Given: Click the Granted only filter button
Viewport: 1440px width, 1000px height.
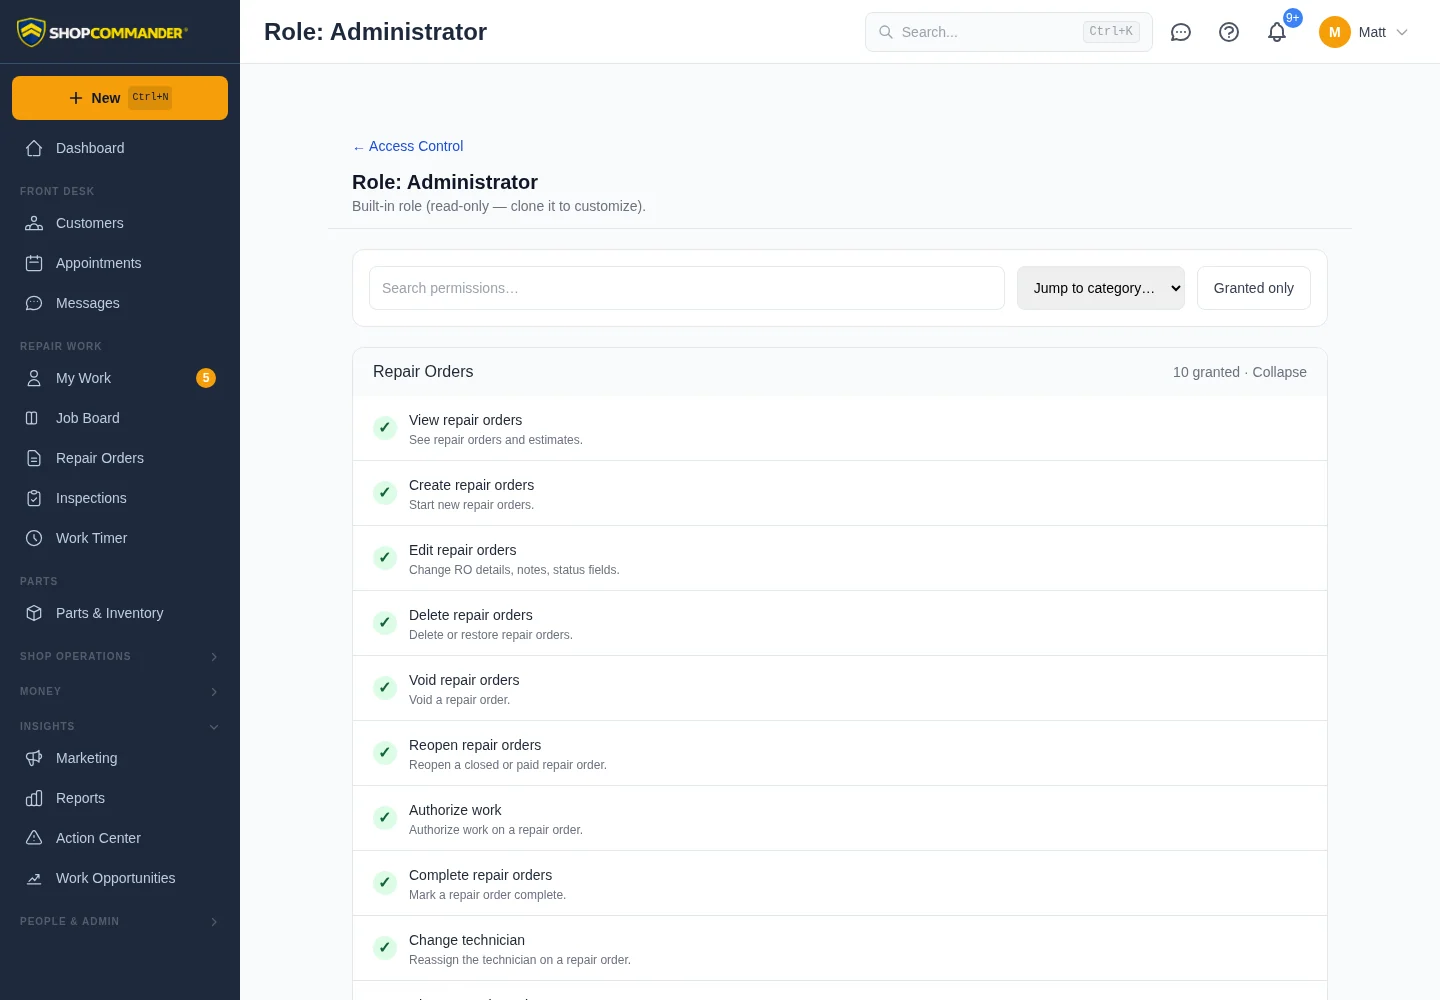Looking at the screenshot, I should pyautogui.click(x=1253, y=288).
